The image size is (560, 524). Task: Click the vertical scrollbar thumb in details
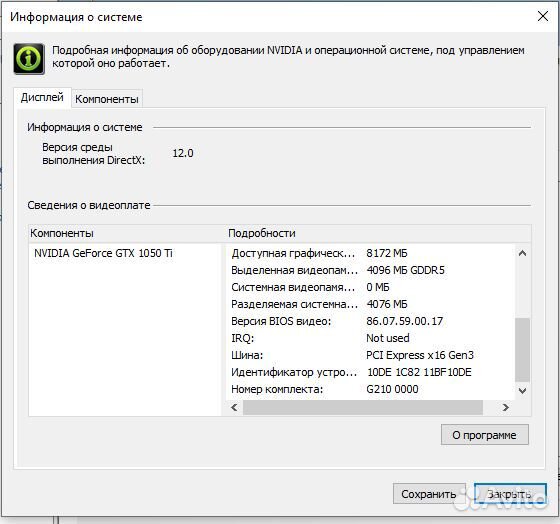tap(522, 349)
